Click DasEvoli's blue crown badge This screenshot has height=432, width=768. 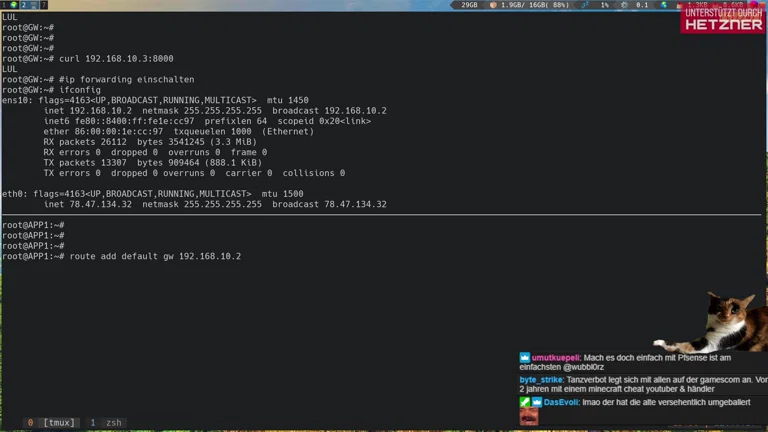pyautogui.click(x=536, y=402)
